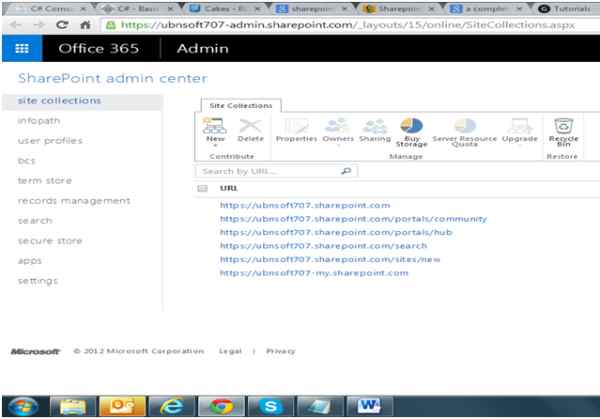Switch to the Tutorials browser tab
The height and width of the screenshot is (419, 600).
tap(566, 8)
